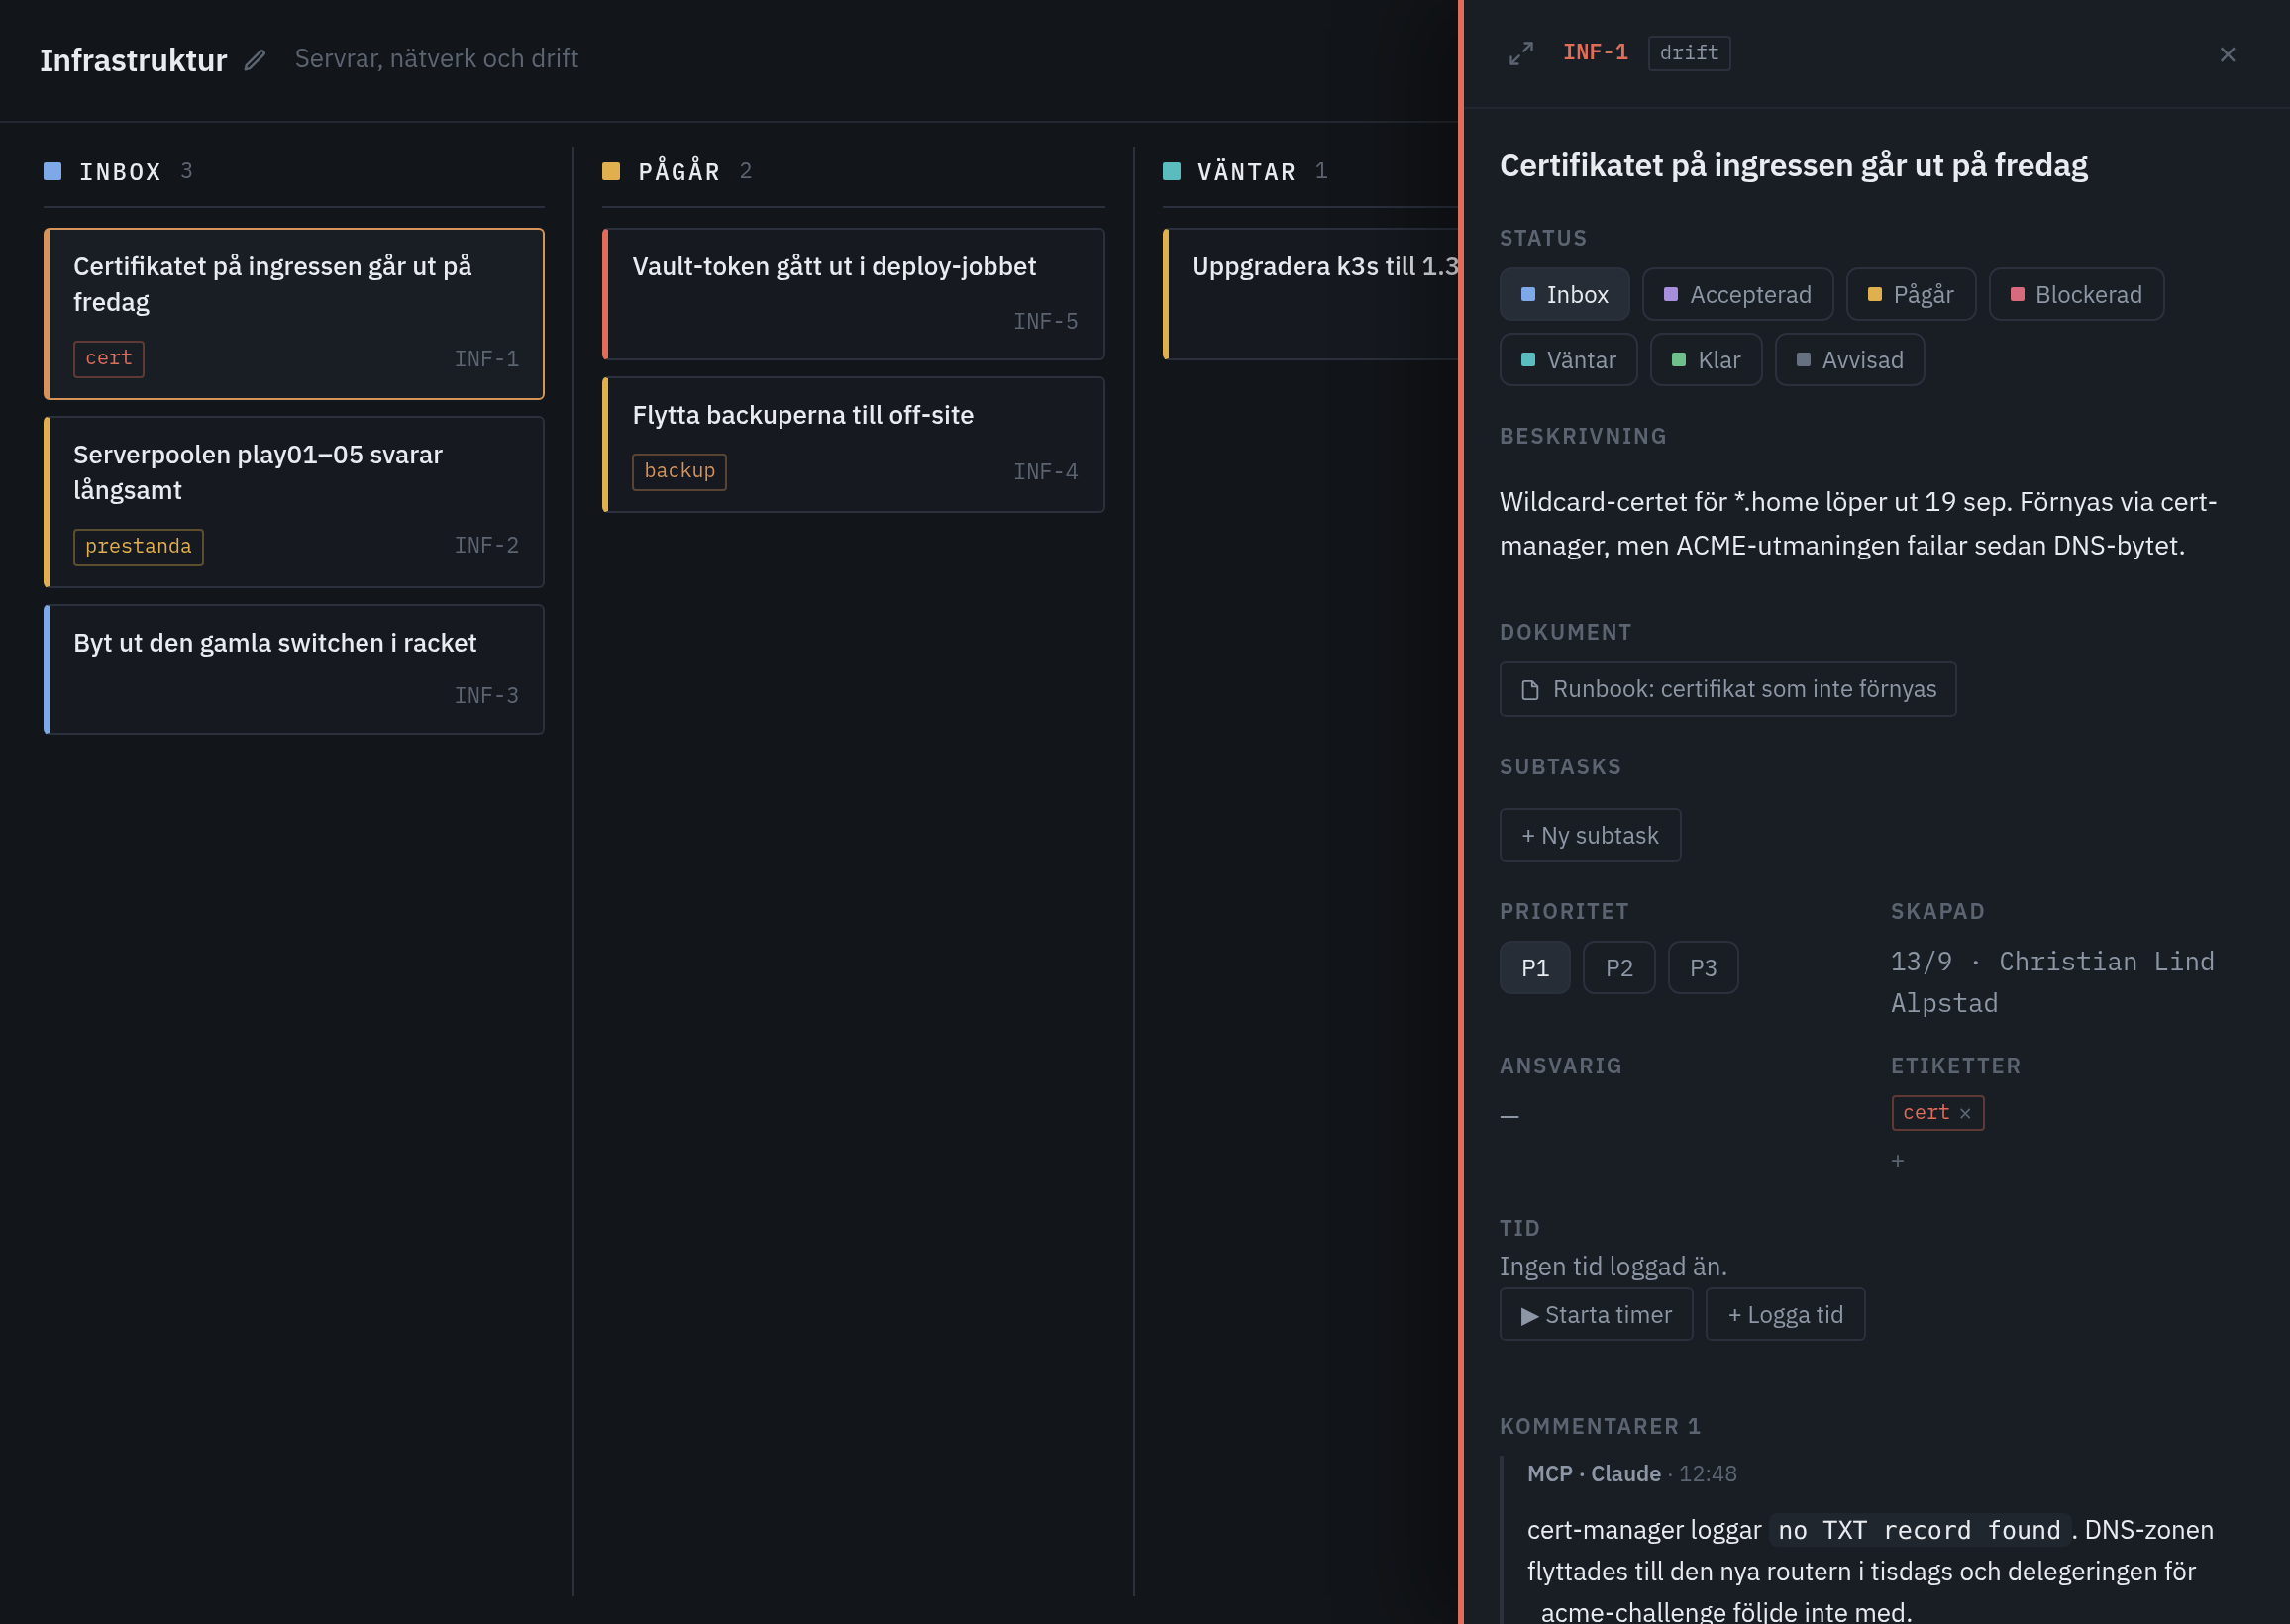Set status to Accepterad
The width and height of the screenshot is (2290, 1624).
pos(1737,295)
